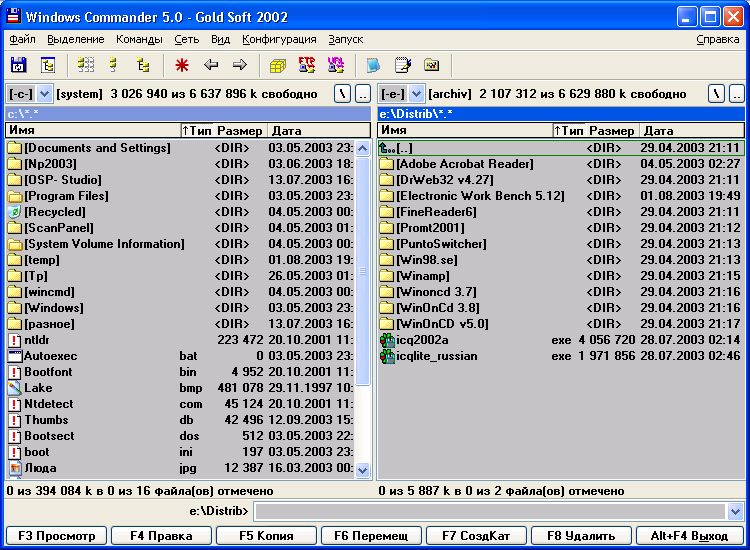Open the Справка menu
Image resolution: width=750 pixels, height=550 pixels.
tap(717, 39)
